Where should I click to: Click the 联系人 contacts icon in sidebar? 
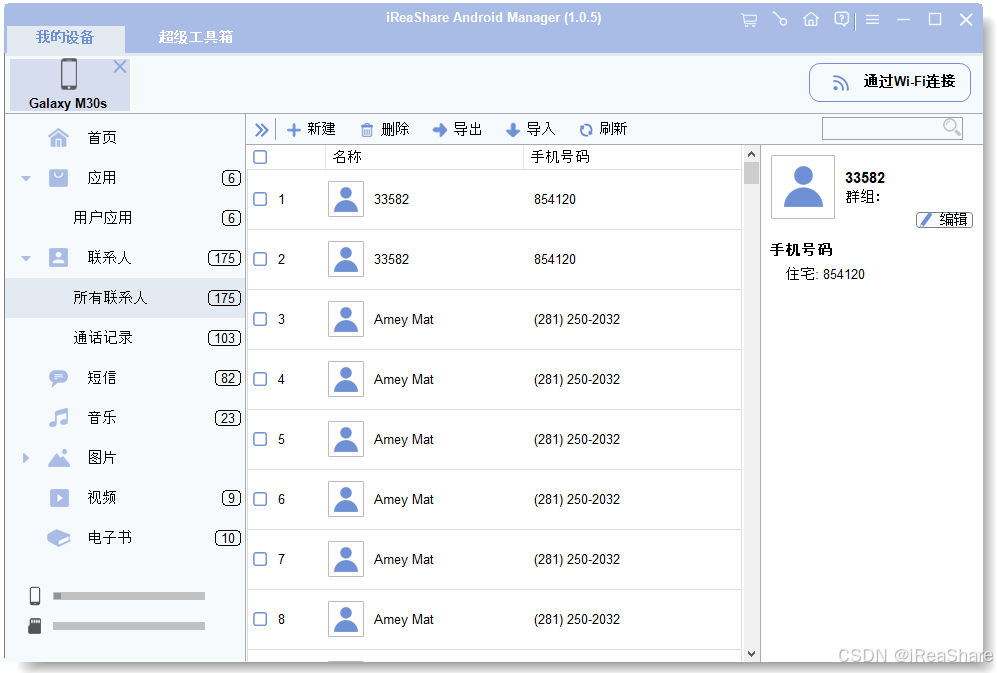pyautogui.click(x=58, y=258)
